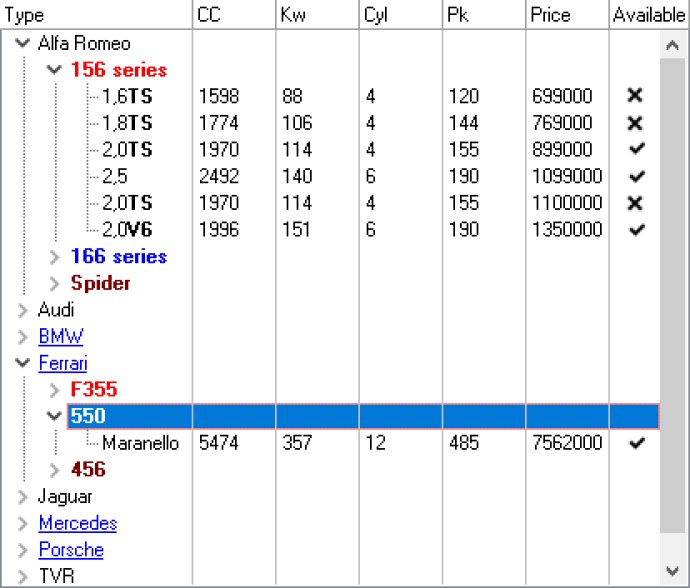
Task: Click the CC value 5474
Action: point(219,443)
